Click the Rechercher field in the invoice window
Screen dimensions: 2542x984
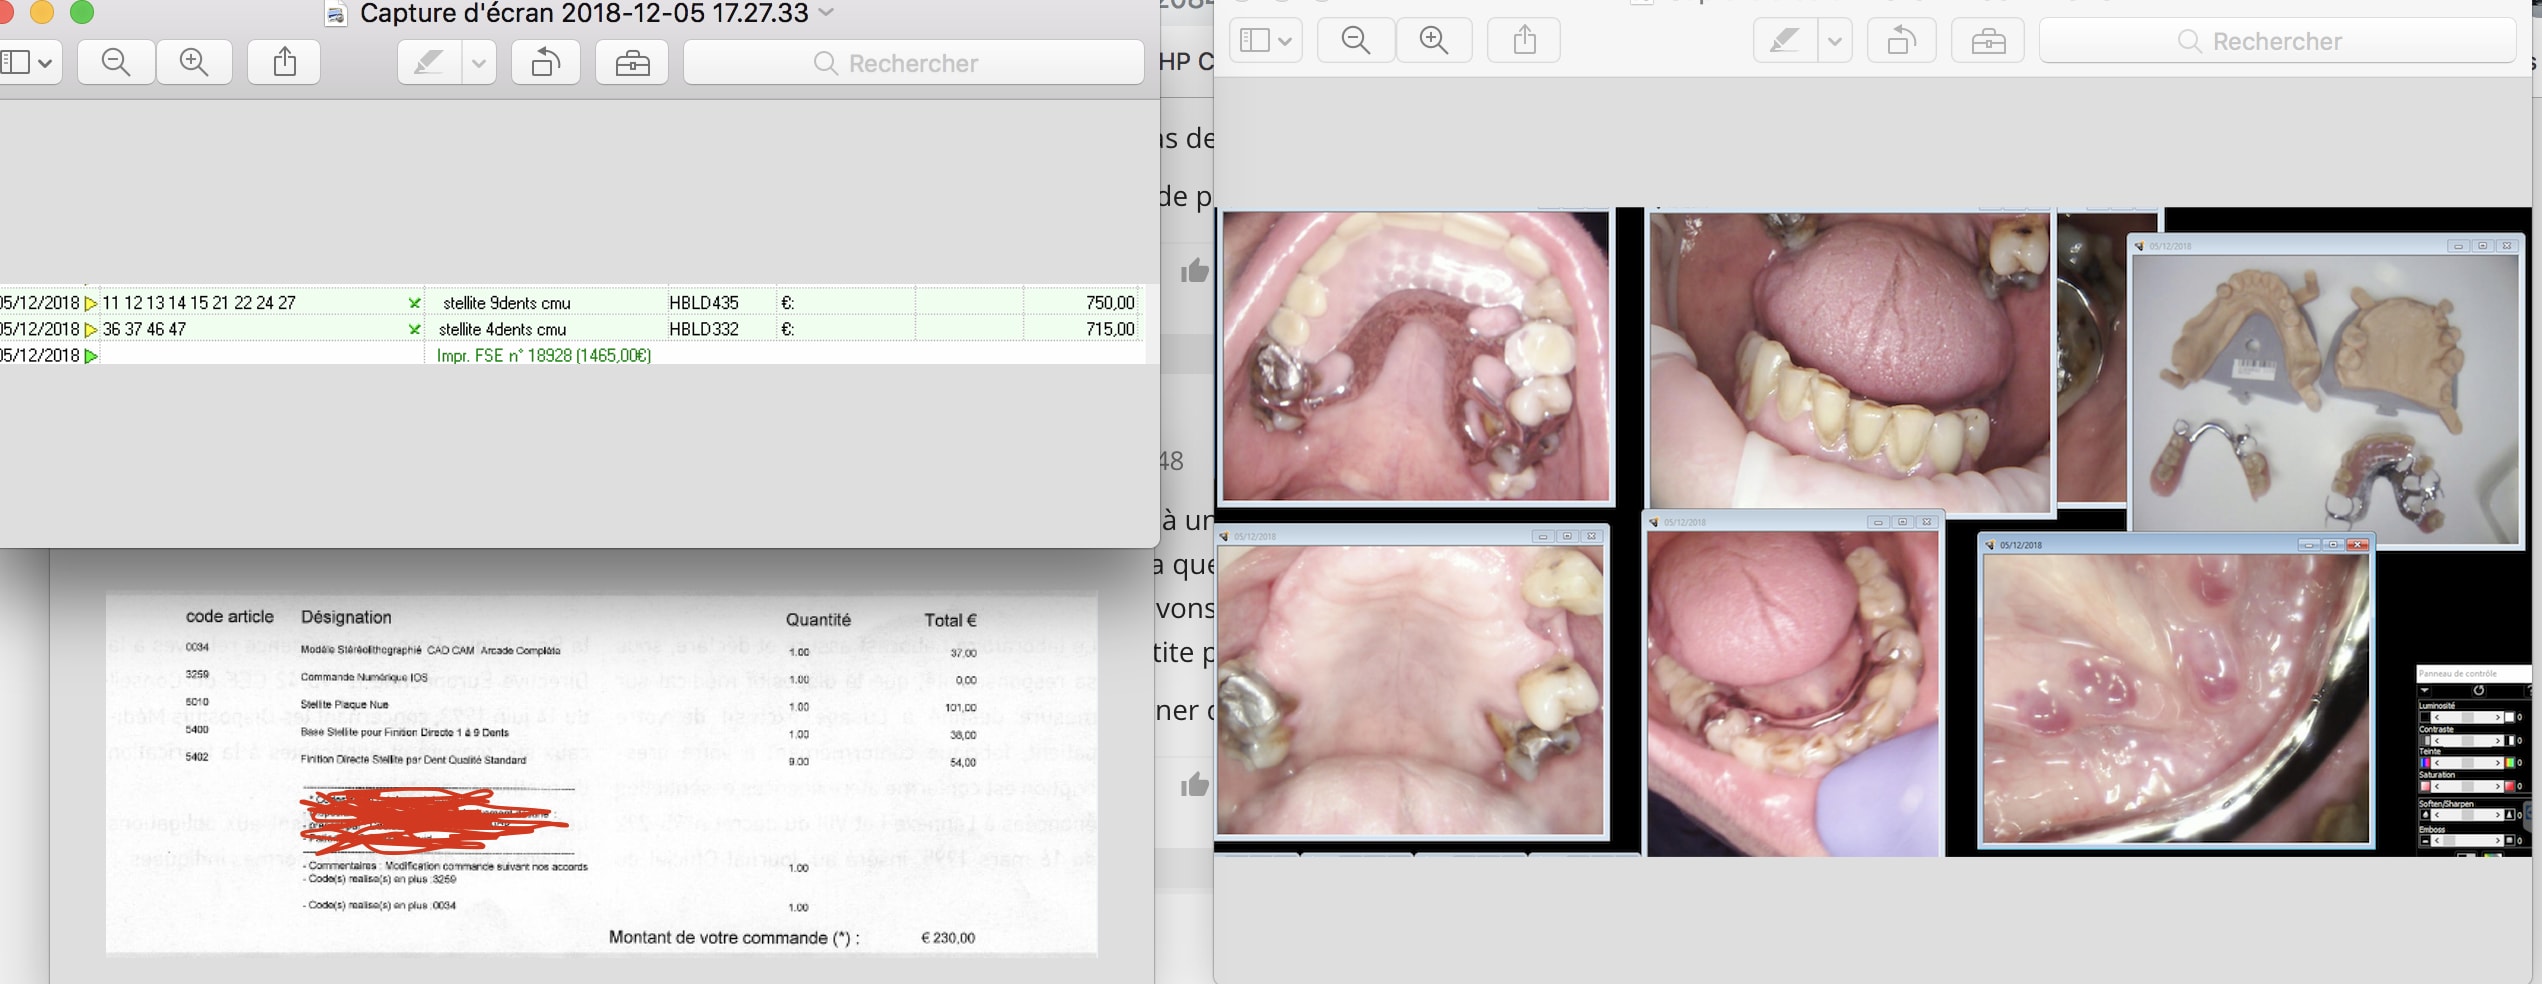(913, 63)
